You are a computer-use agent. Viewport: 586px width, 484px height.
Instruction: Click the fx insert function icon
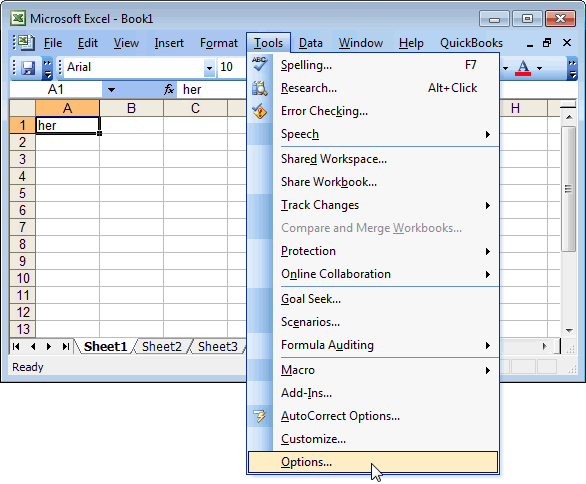(x=169, y=89)
